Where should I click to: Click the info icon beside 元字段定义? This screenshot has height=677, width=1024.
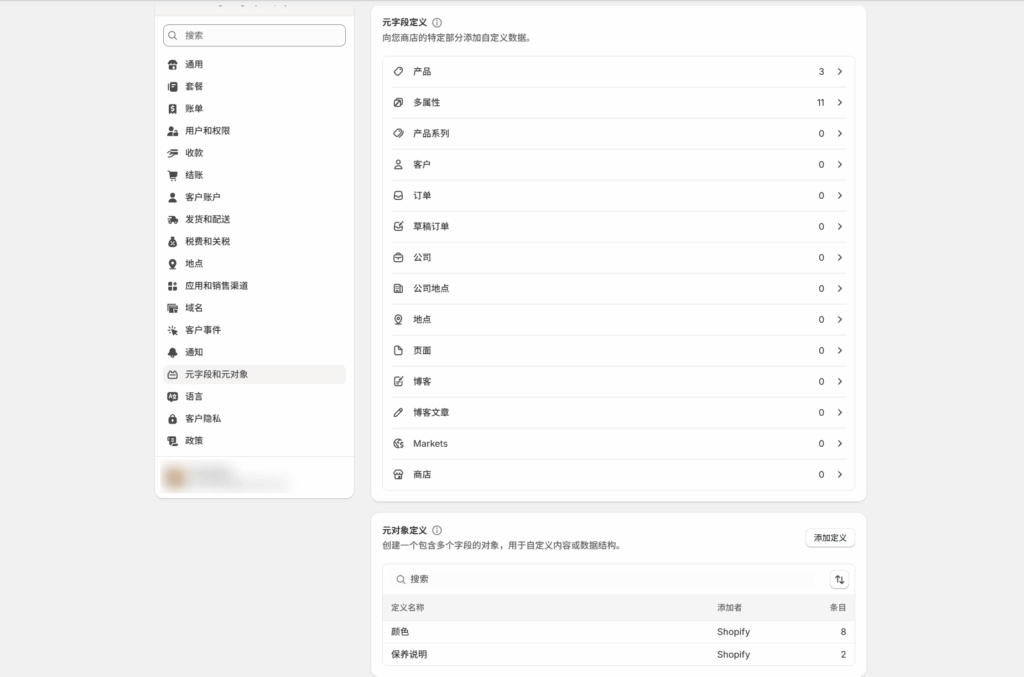437,22
